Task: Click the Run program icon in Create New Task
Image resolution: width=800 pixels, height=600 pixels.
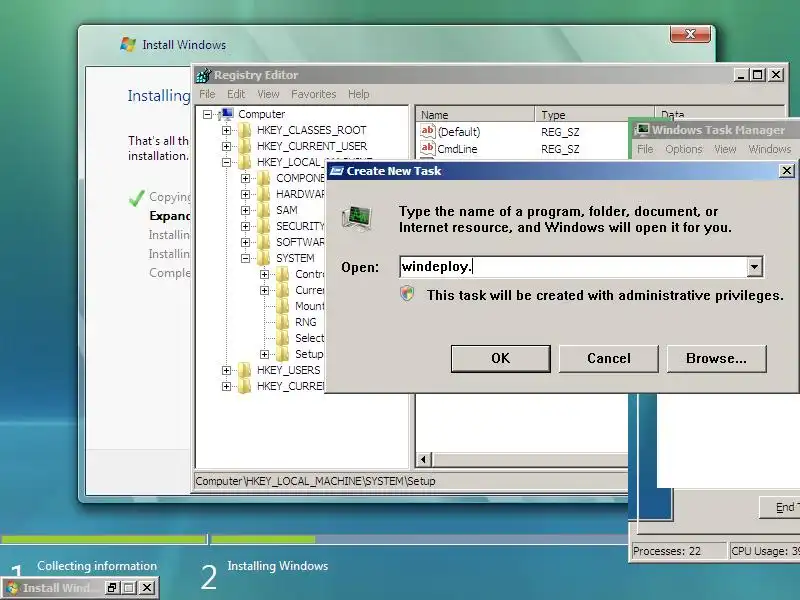Action: (x=357, y=218)
